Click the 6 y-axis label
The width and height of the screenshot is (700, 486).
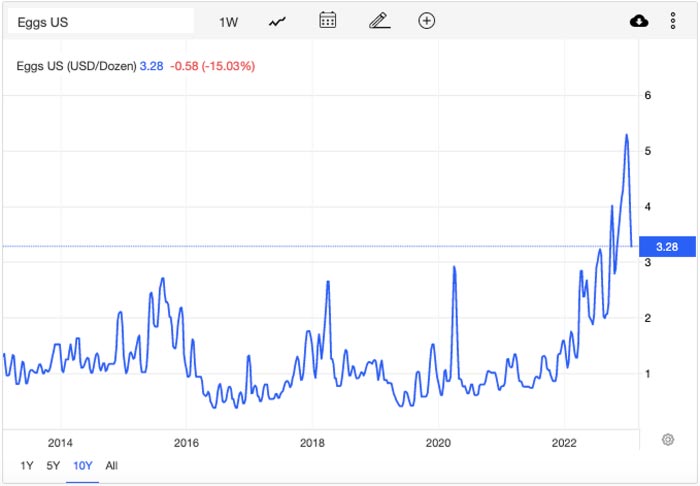648,95
